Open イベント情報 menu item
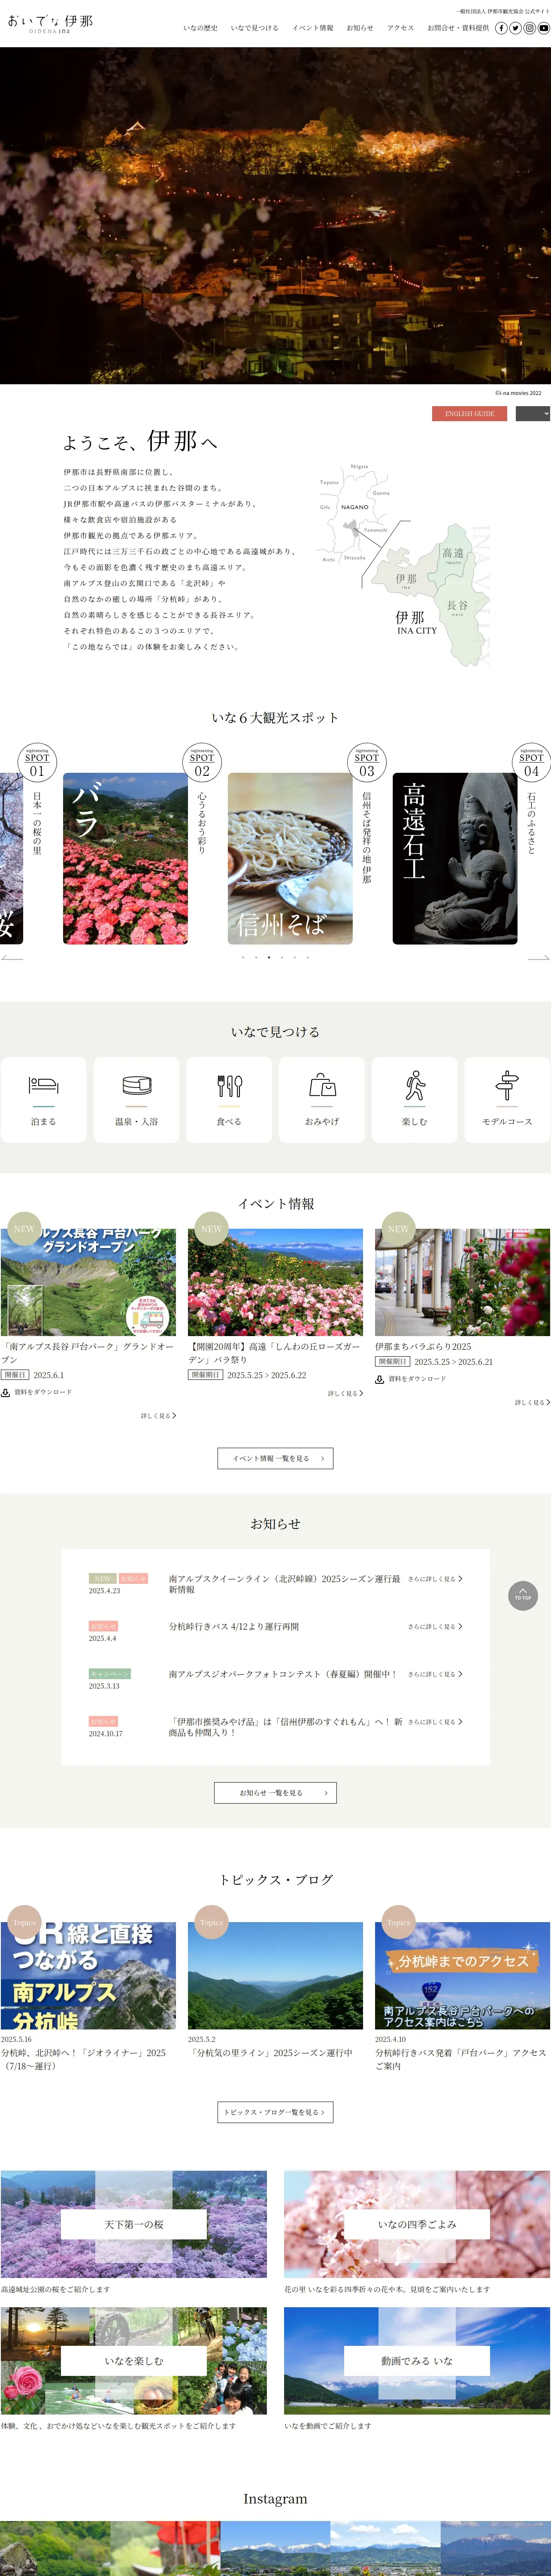 313,28
